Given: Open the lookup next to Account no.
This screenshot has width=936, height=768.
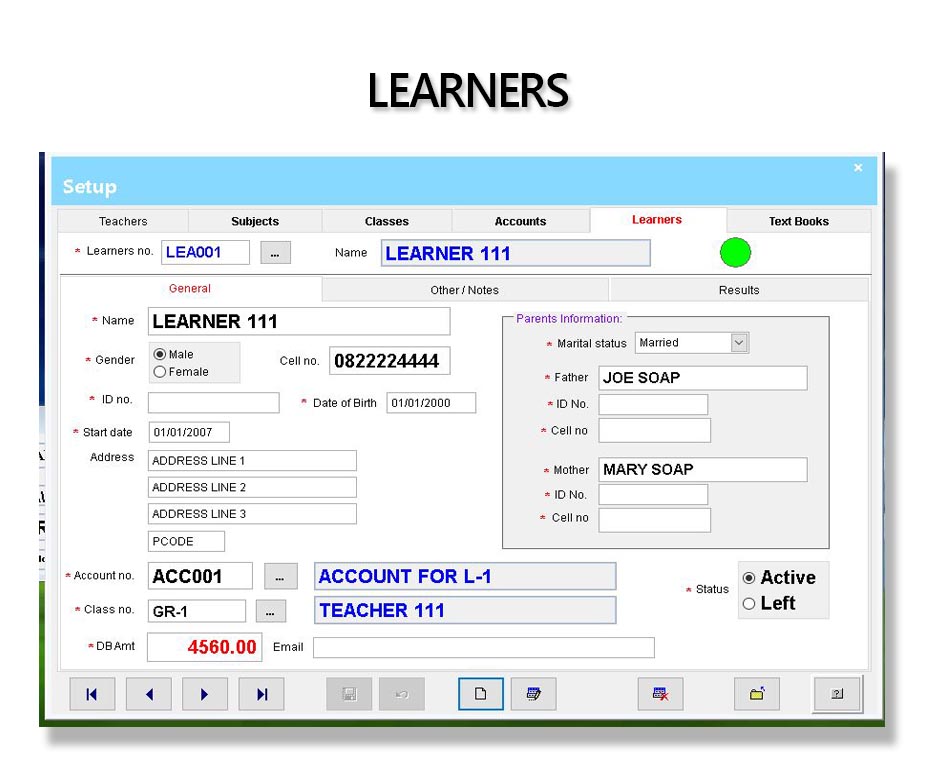Looking at the screenshot, I should pos(281,577).
